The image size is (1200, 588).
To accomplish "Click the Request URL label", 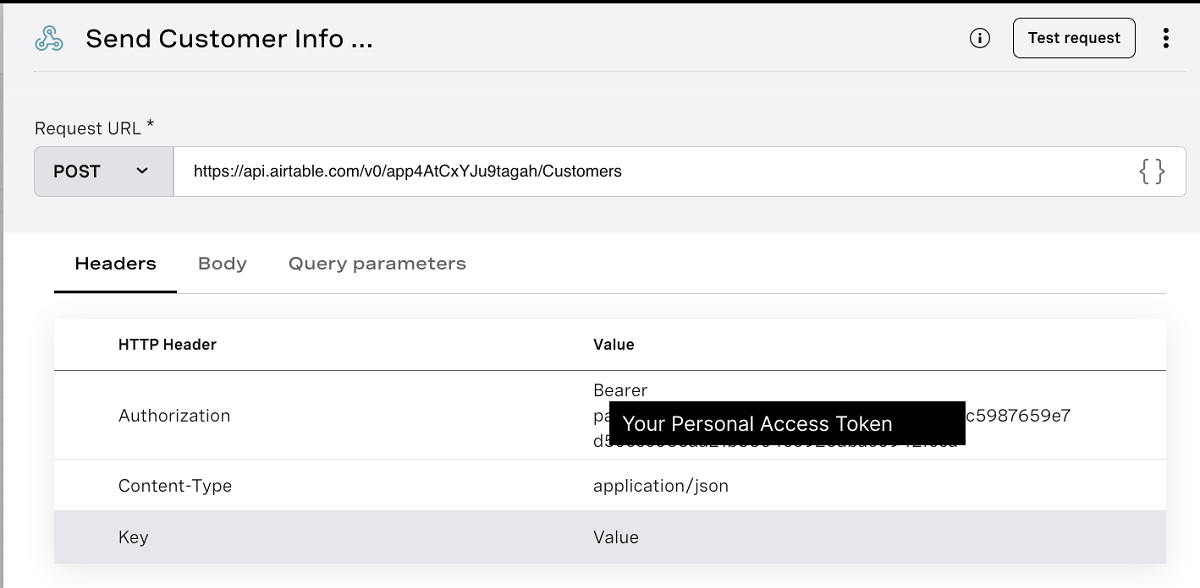I will (95, 128).
